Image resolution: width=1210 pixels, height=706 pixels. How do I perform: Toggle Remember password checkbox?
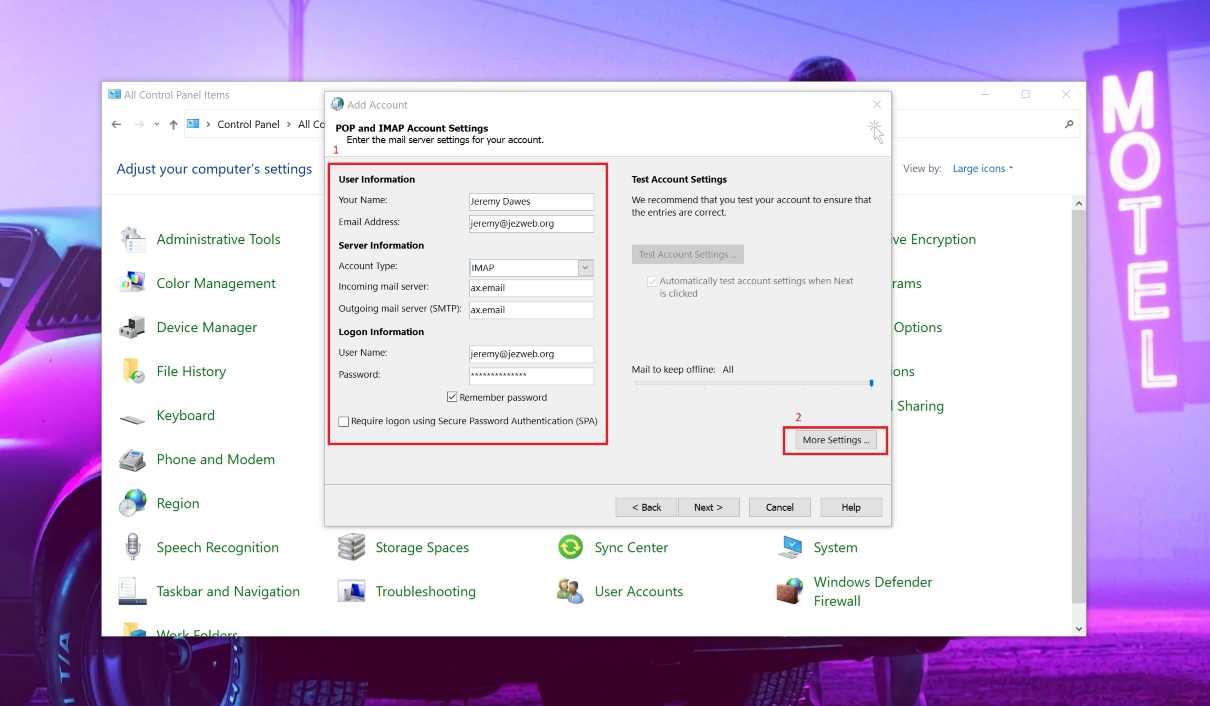click(x=452, y=398)
